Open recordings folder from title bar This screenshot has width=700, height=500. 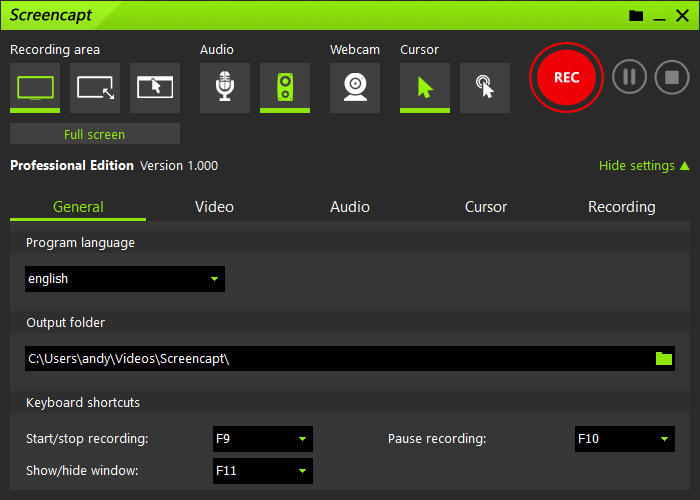(636, 16)
